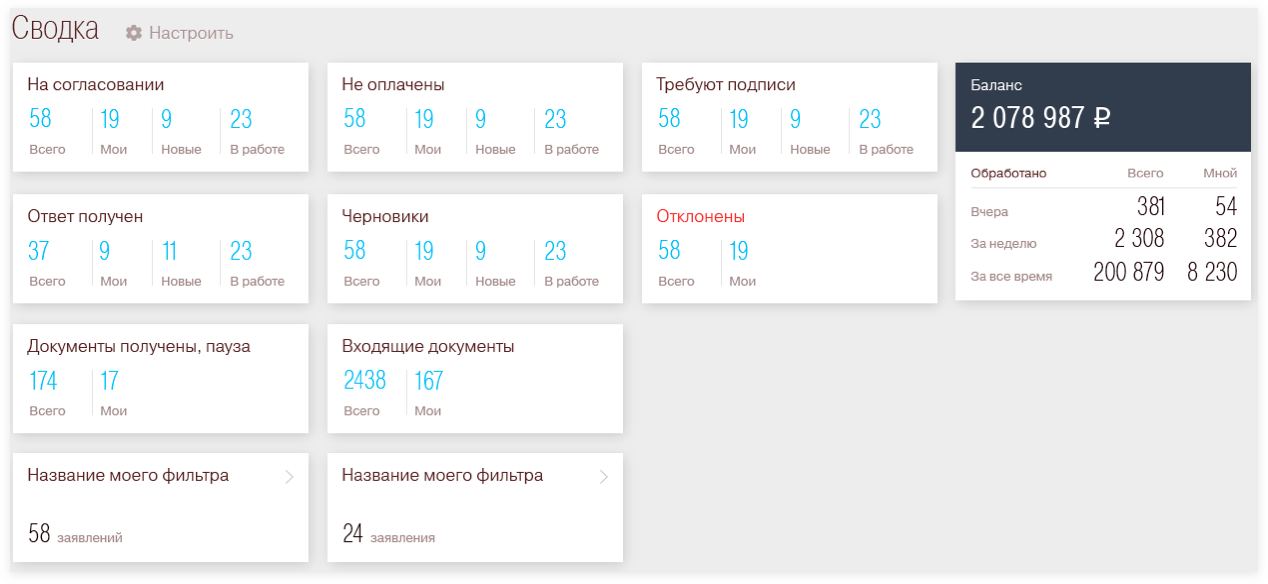Open the filter card with 24 заявления
The image size is (1268, 584).
(x=475, y=508)
